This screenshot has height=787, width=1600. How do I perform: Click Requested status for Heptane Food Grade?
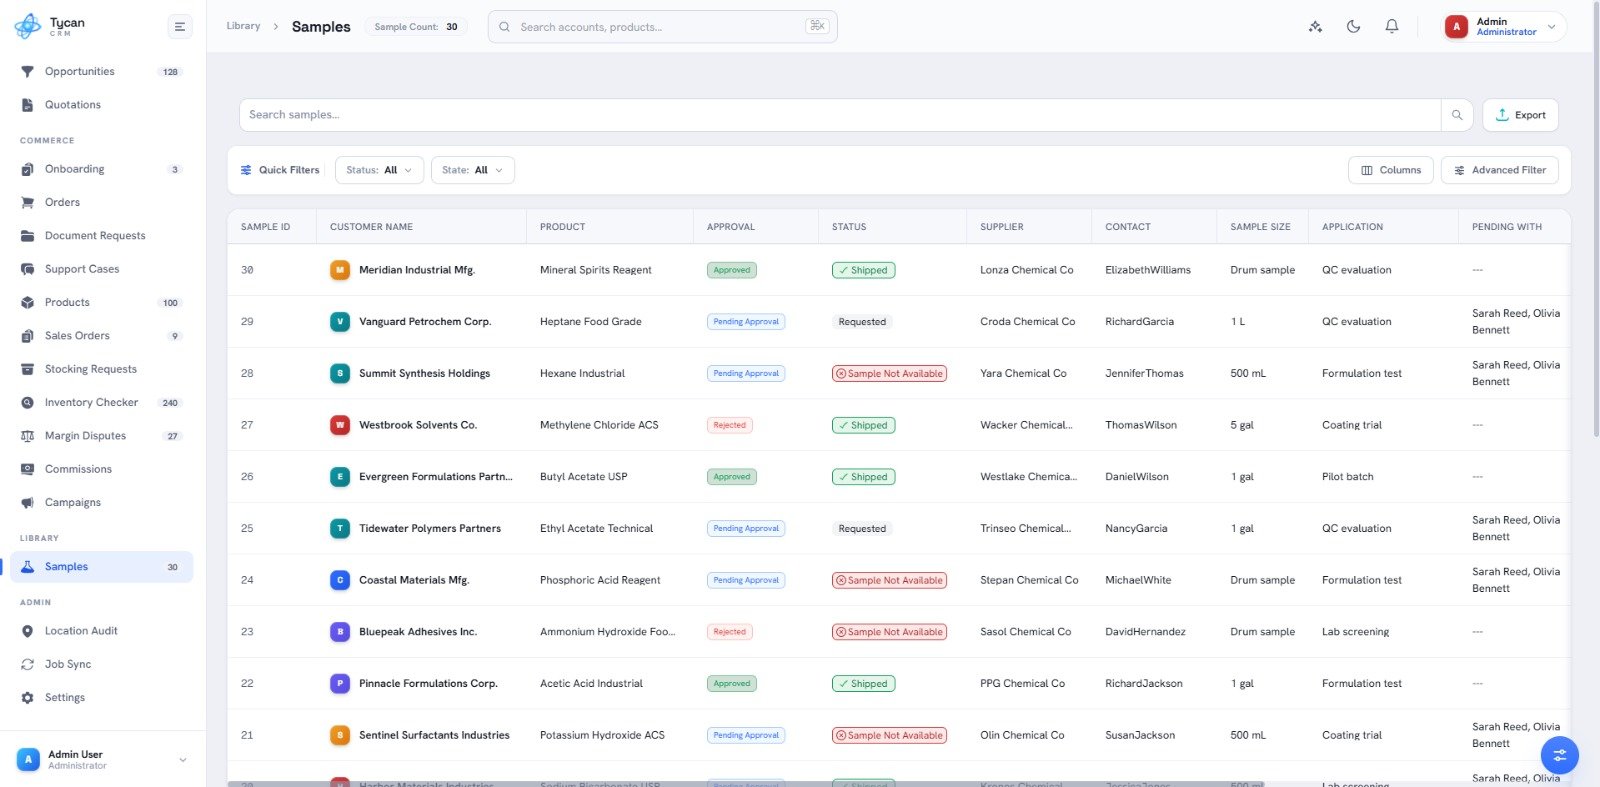(862, 322)
